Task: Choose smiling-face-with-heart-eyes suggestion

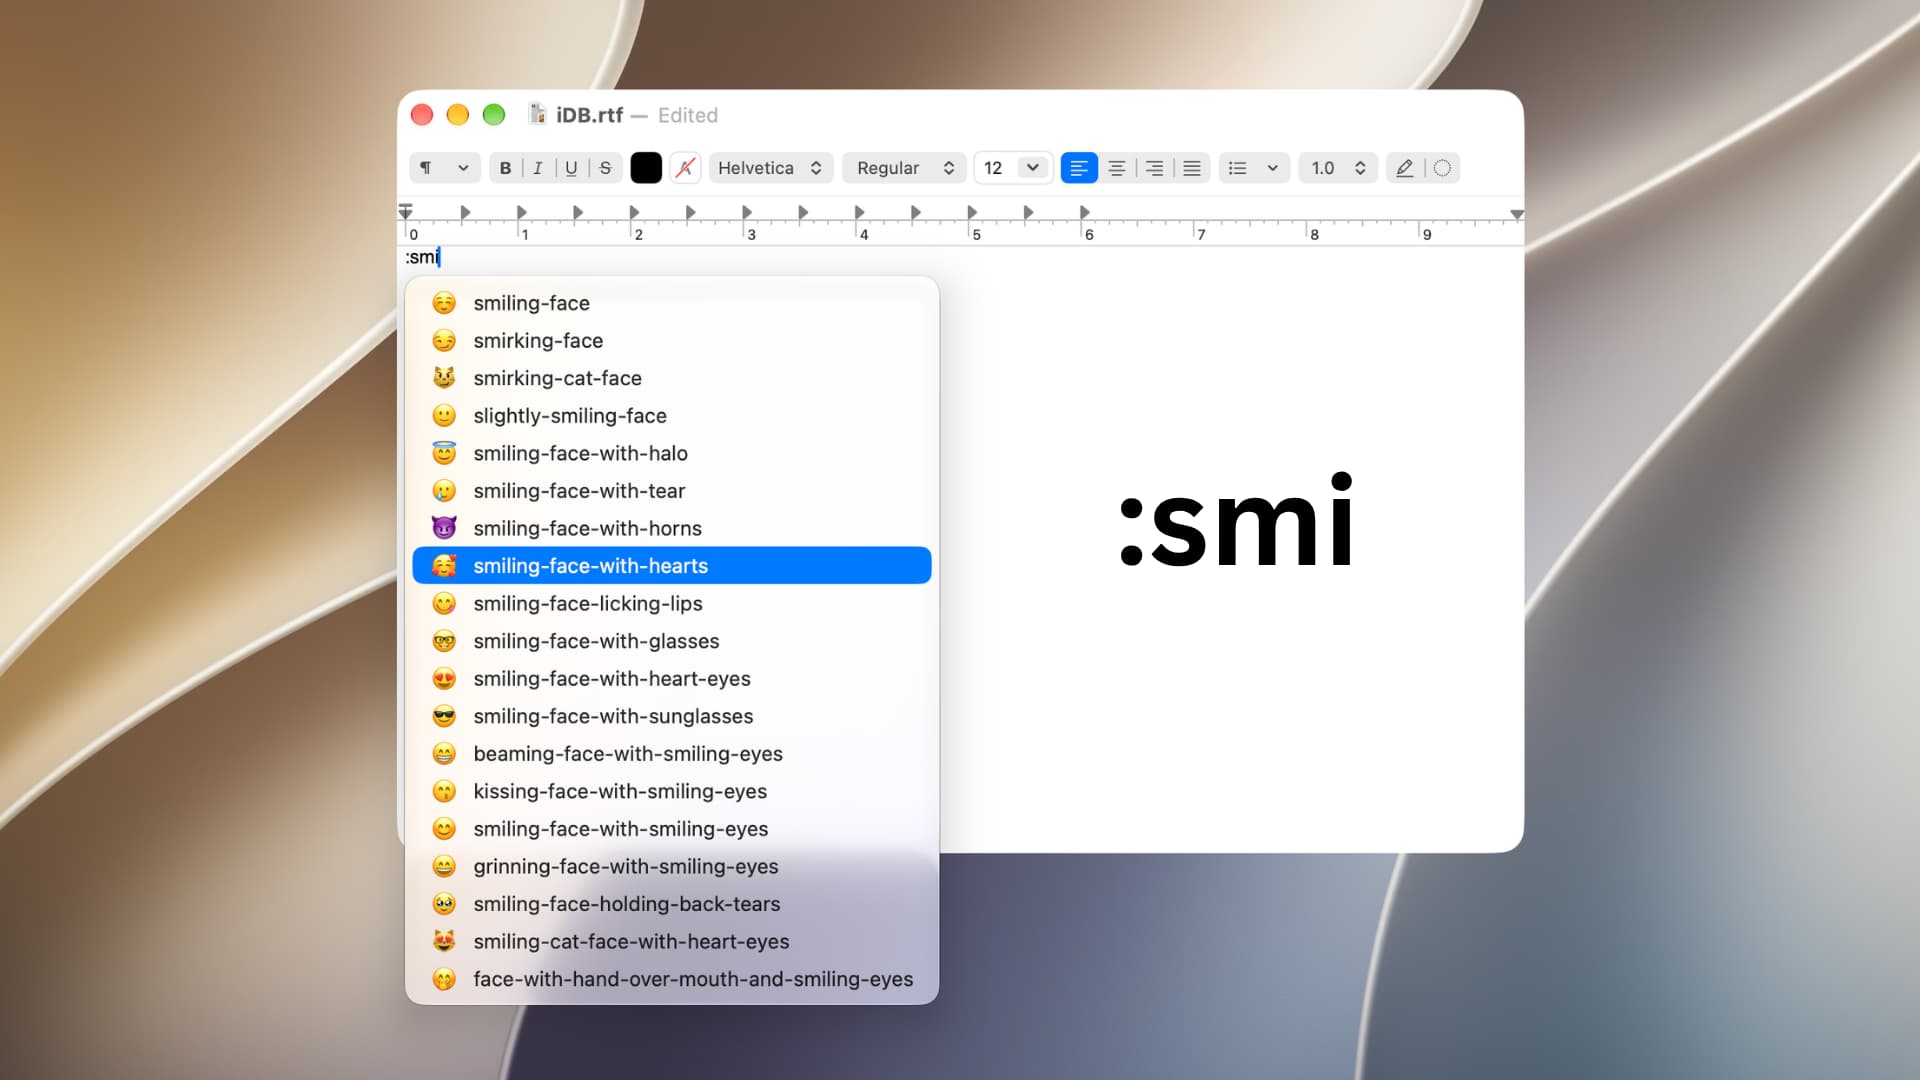Action: pos(672,679)
